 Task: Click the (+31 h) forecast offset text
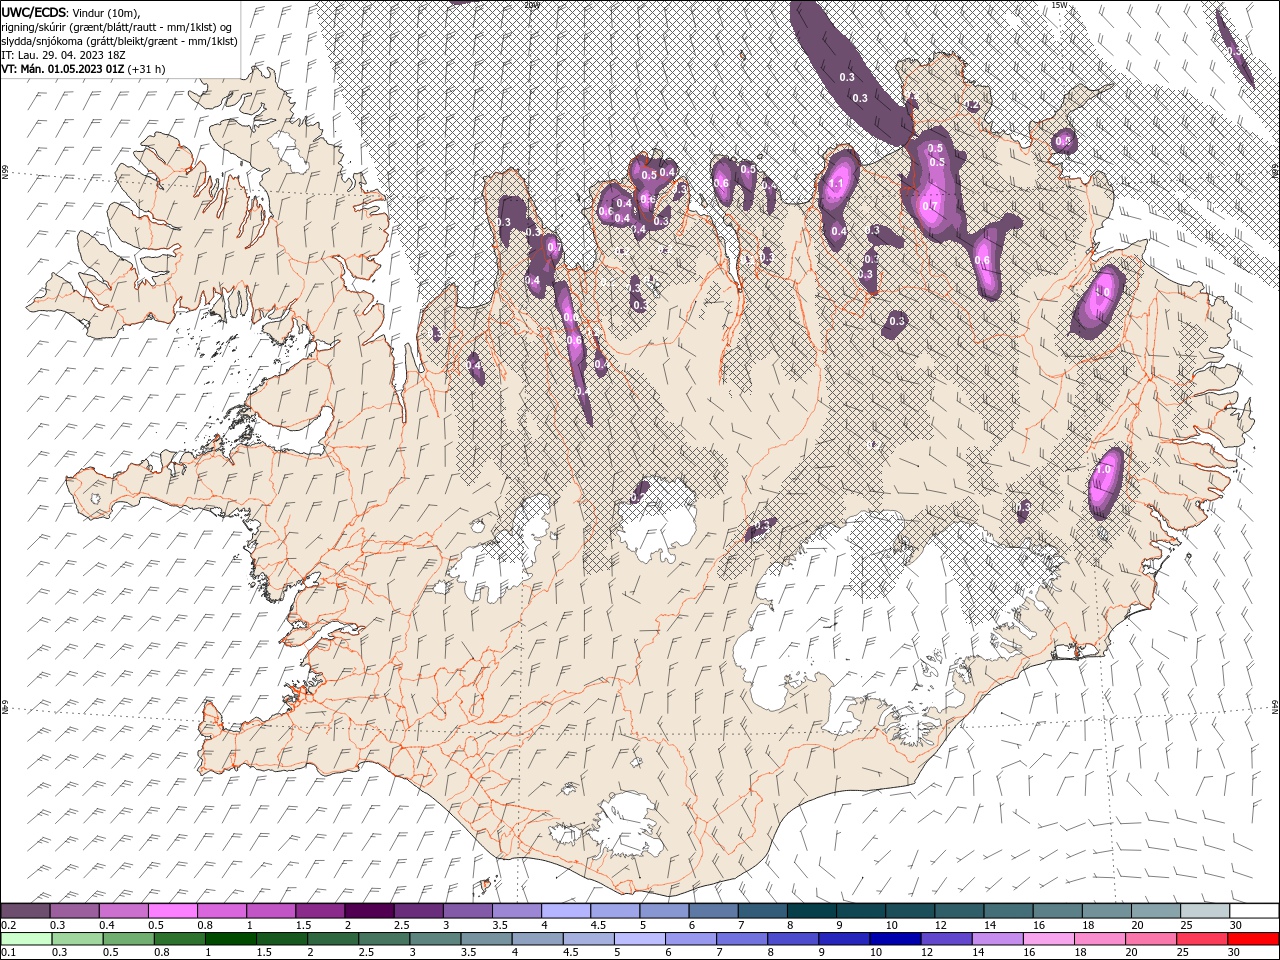pos(147,69)
